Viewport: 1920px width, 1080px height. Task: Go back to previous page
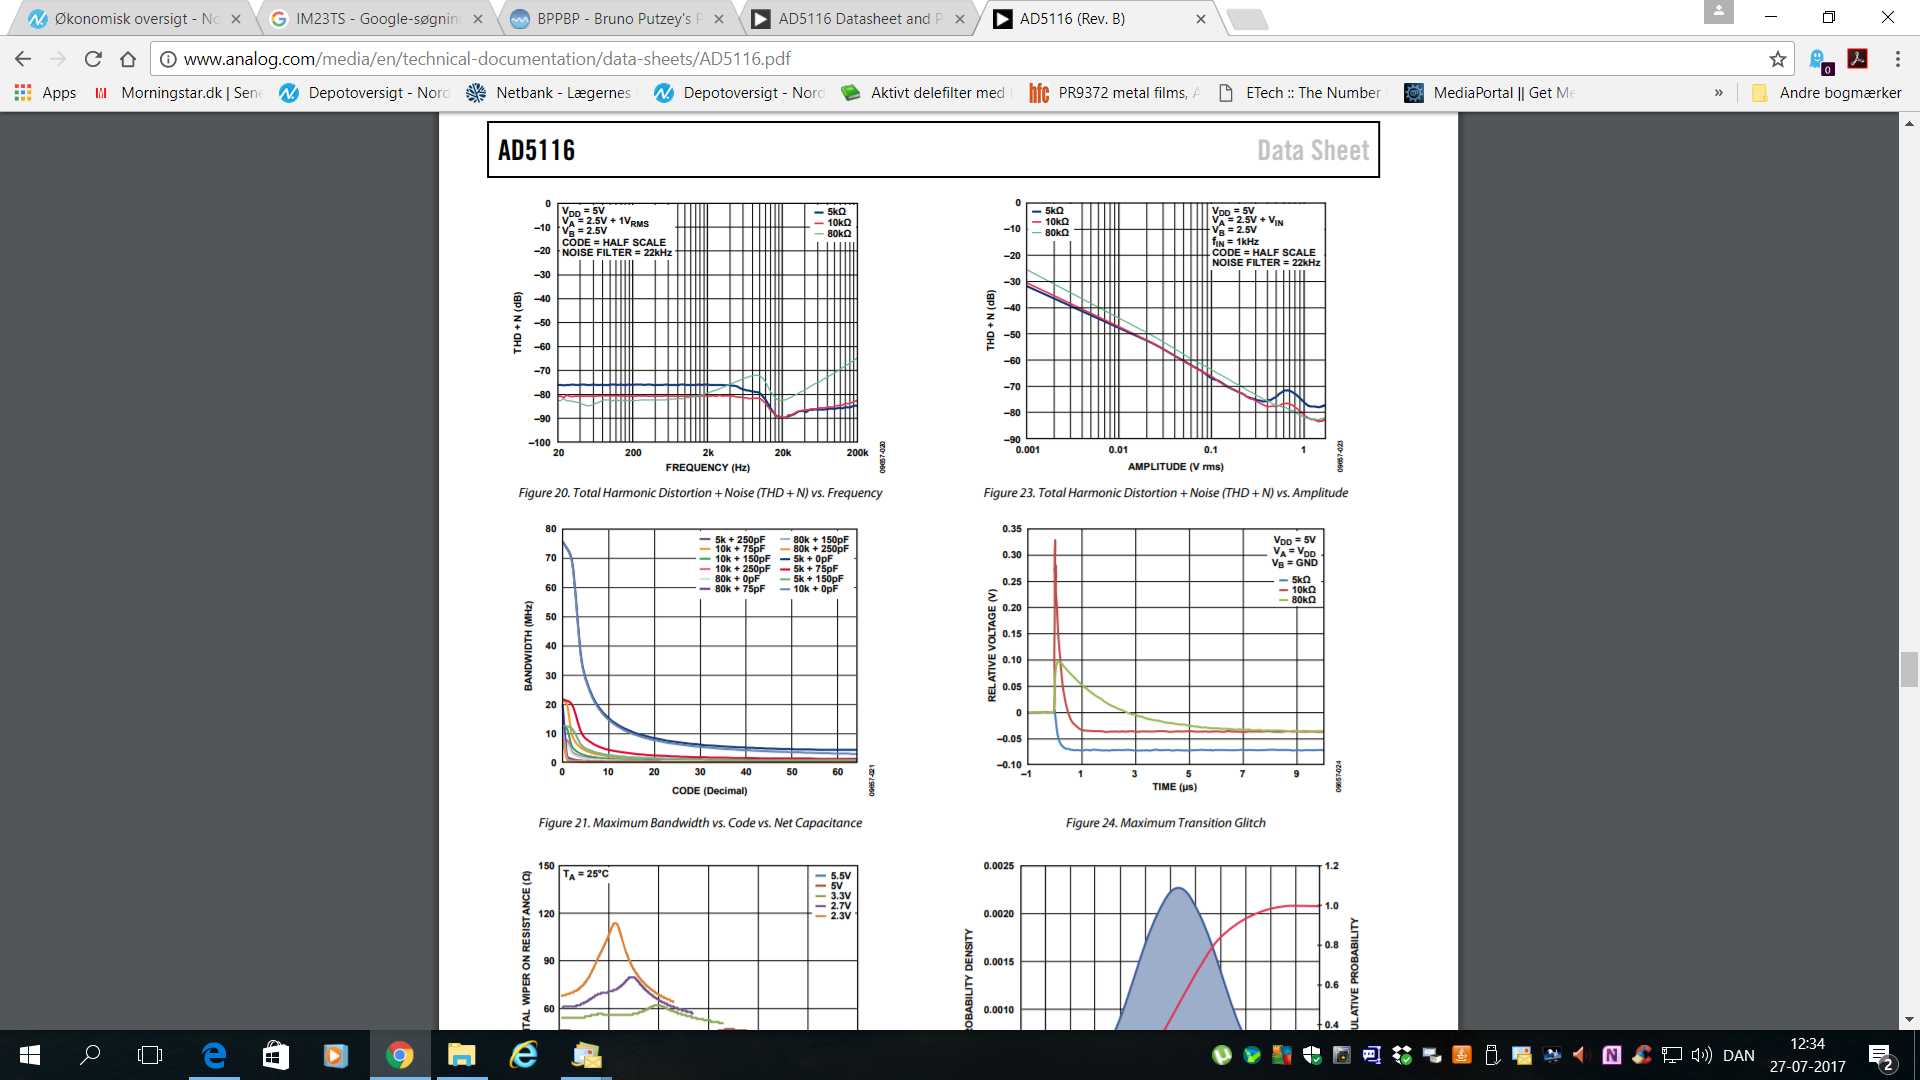coord(23,59)
